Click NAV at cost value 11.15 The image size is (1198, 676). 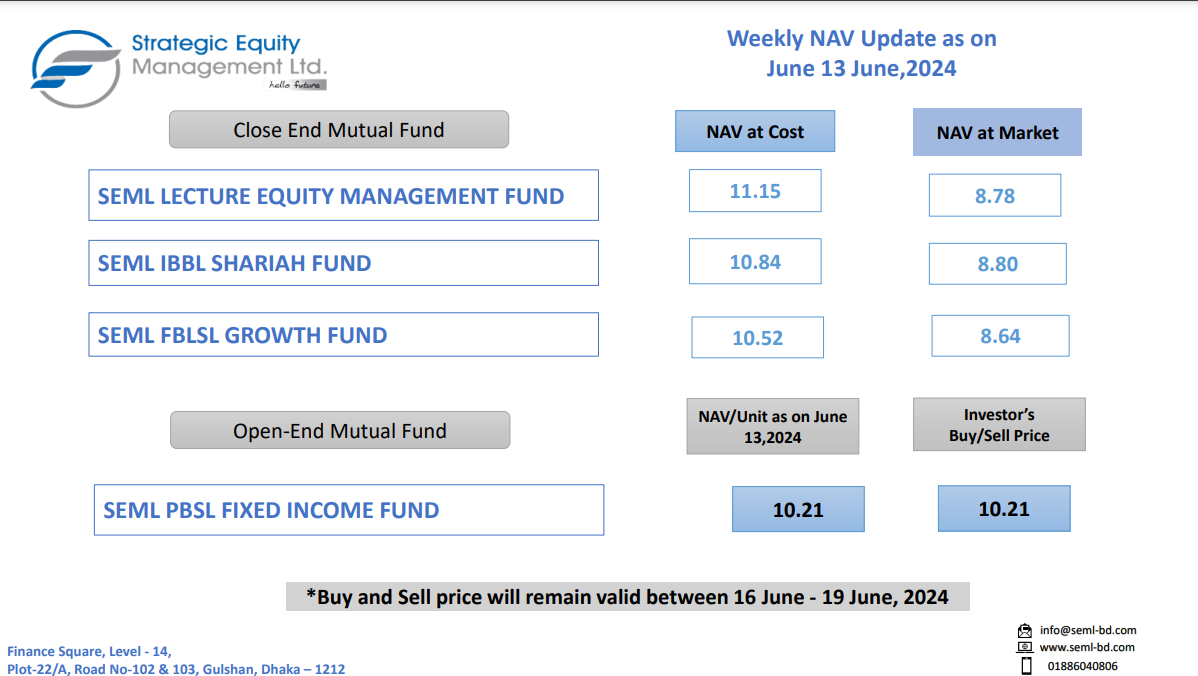click(755, 191)
